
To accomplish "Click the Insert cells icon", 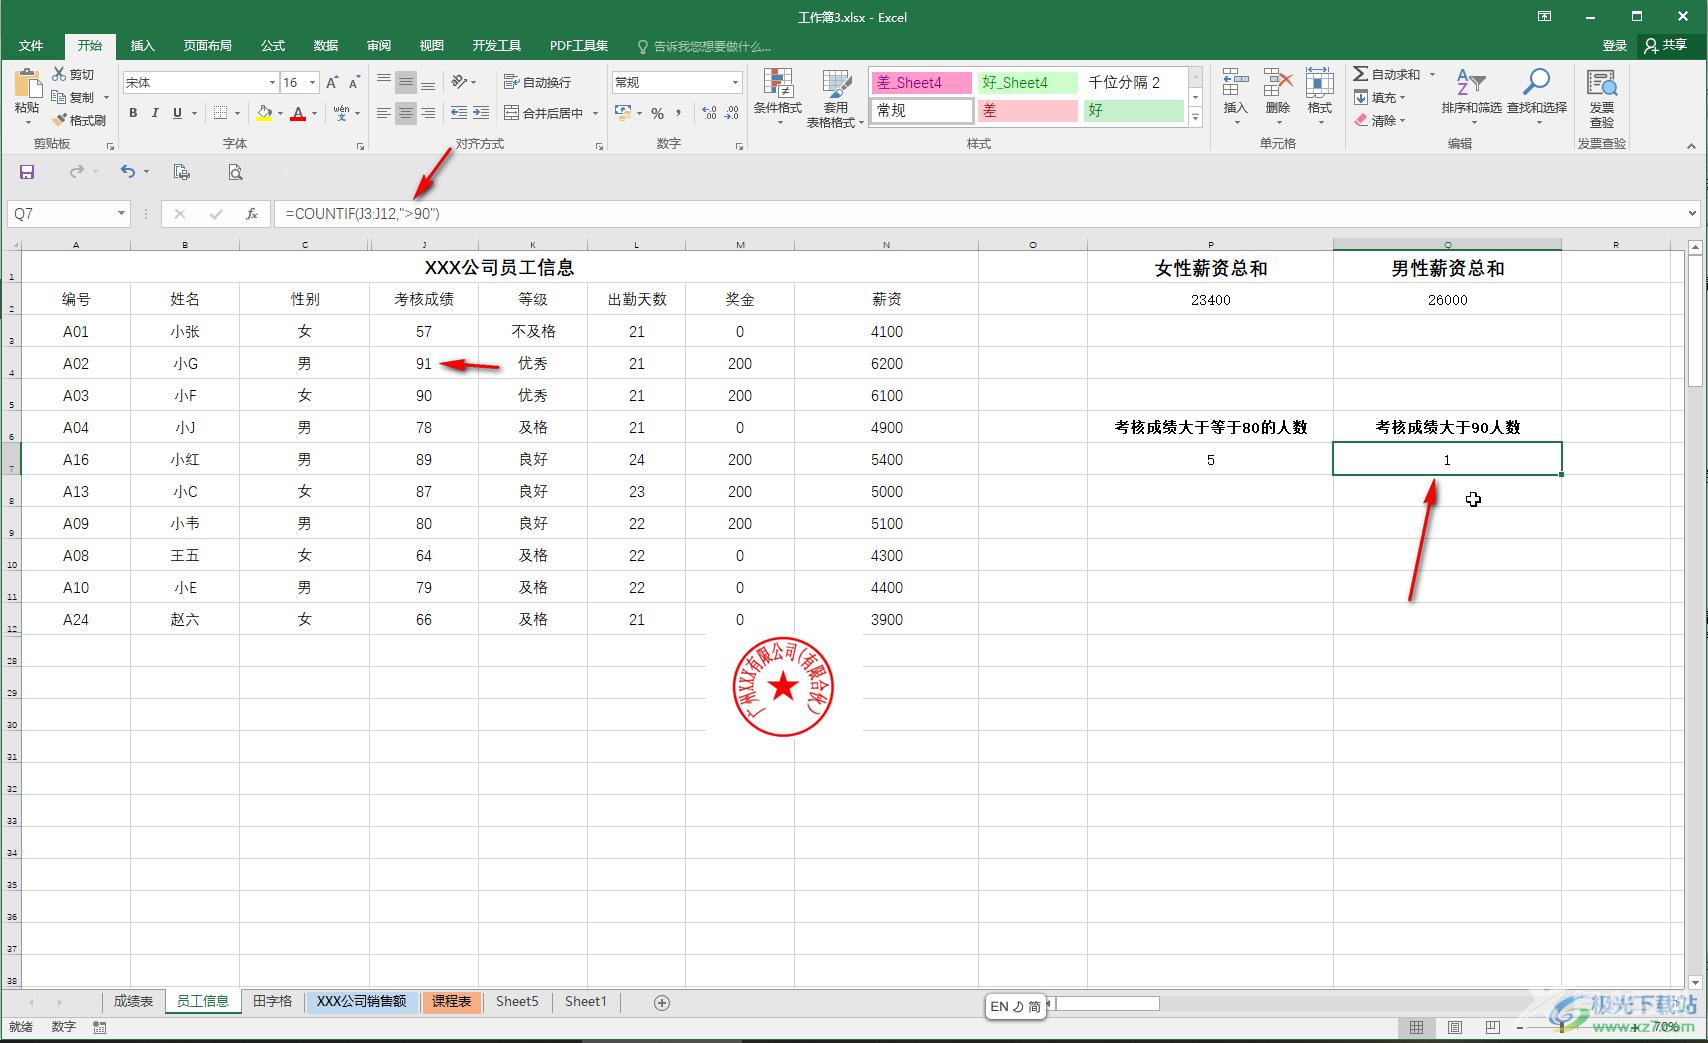I will pyautogui.click(x=1236, y=83).
